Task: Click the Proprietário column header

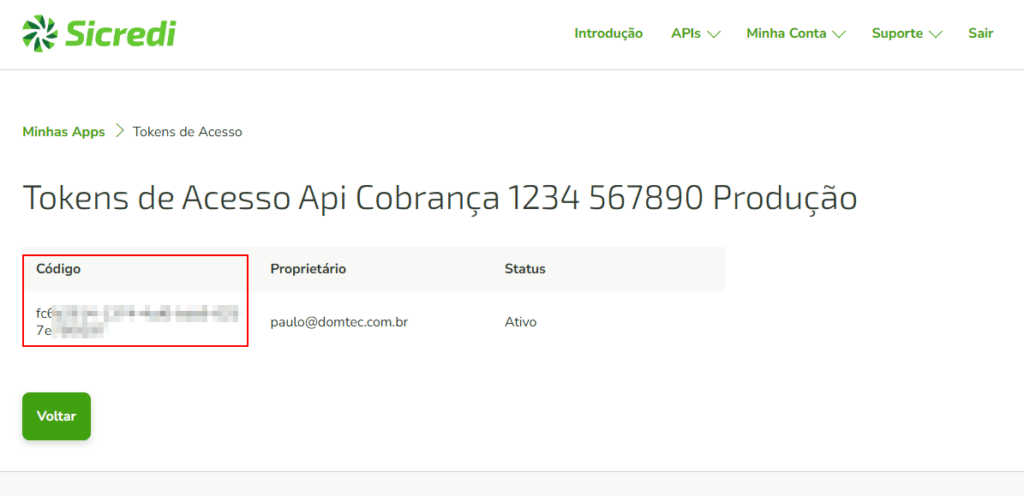Action: point(308,269)
